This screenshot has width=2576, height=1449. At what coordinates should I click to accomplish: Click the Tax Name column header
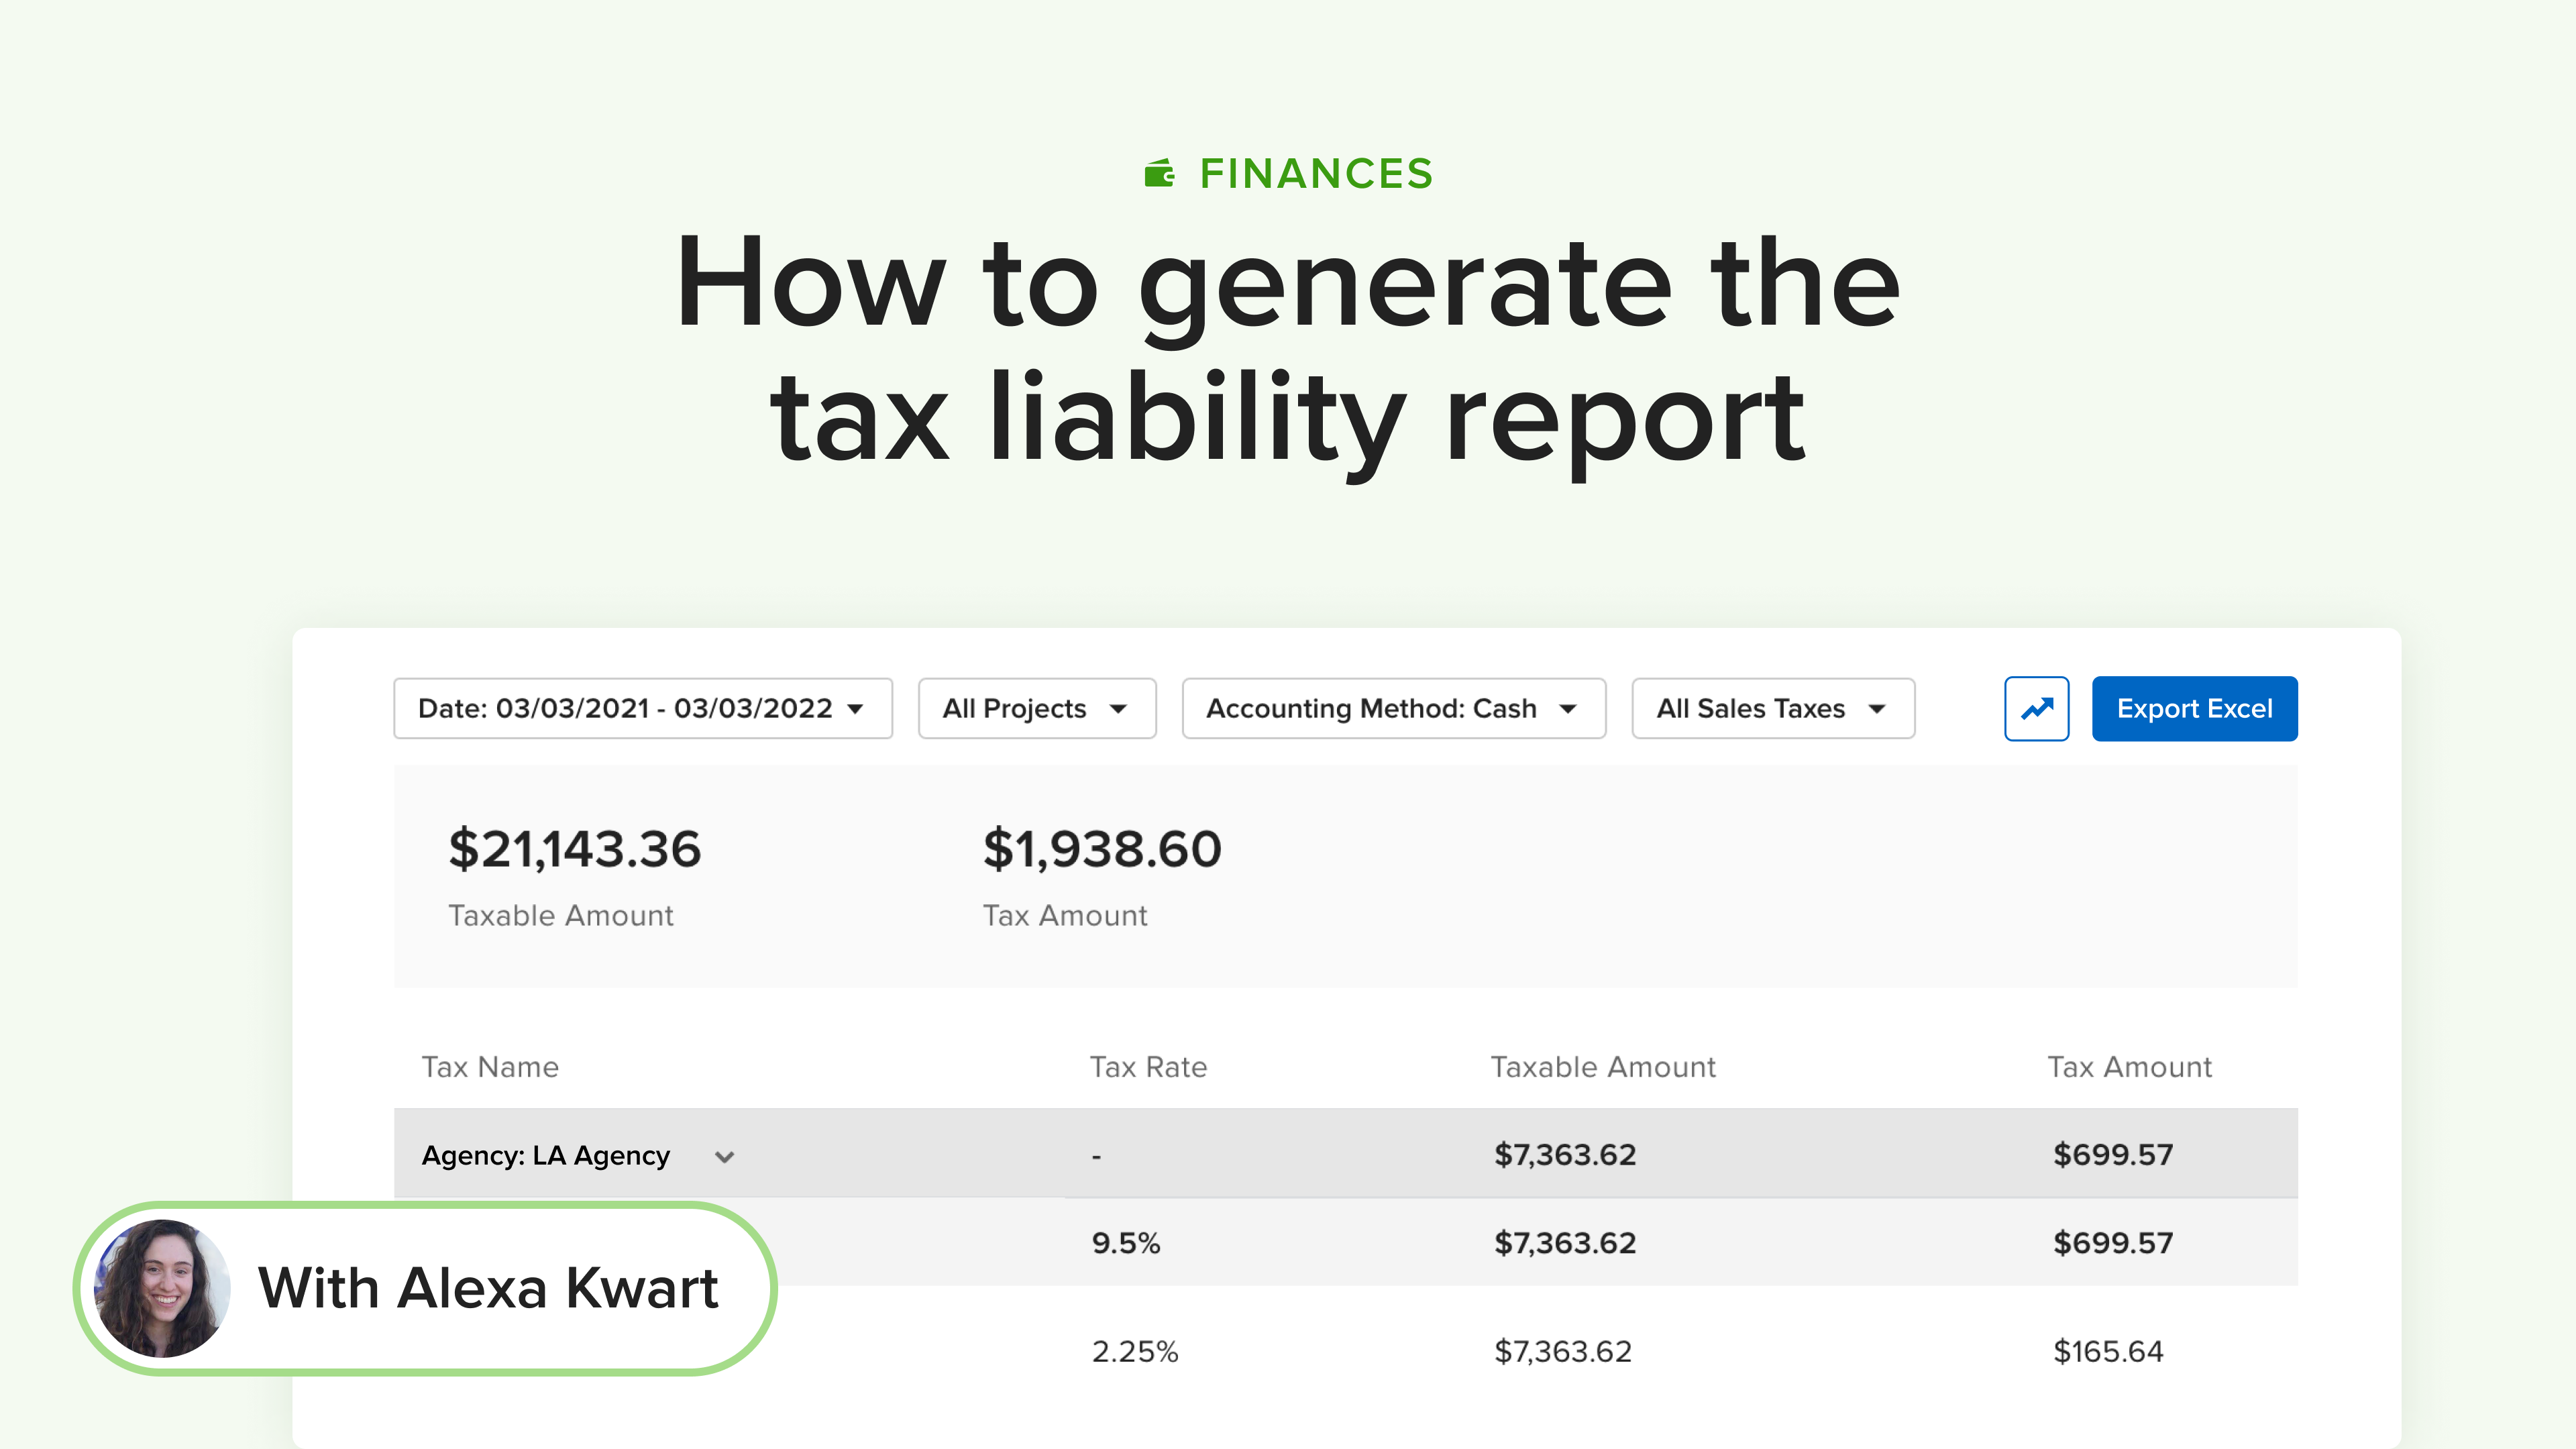click(490, 1067)
